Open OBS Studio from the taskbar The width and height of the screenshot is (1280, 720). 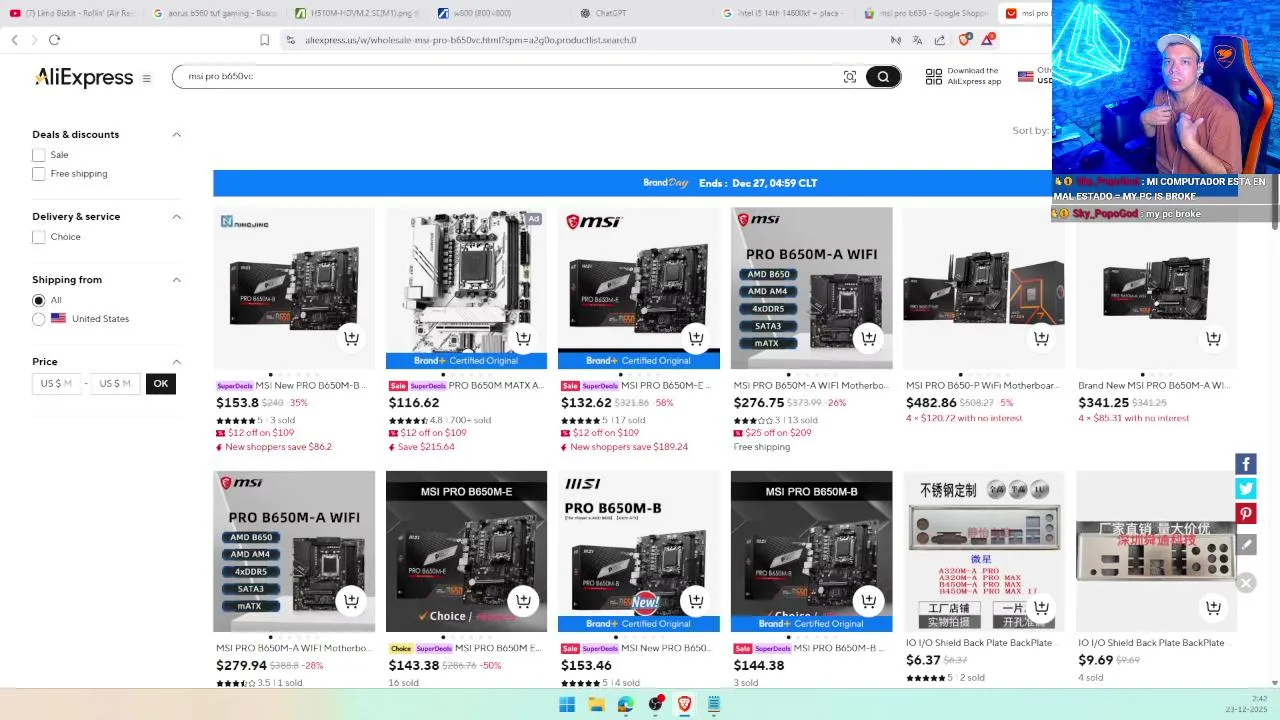tap(655, 704)
